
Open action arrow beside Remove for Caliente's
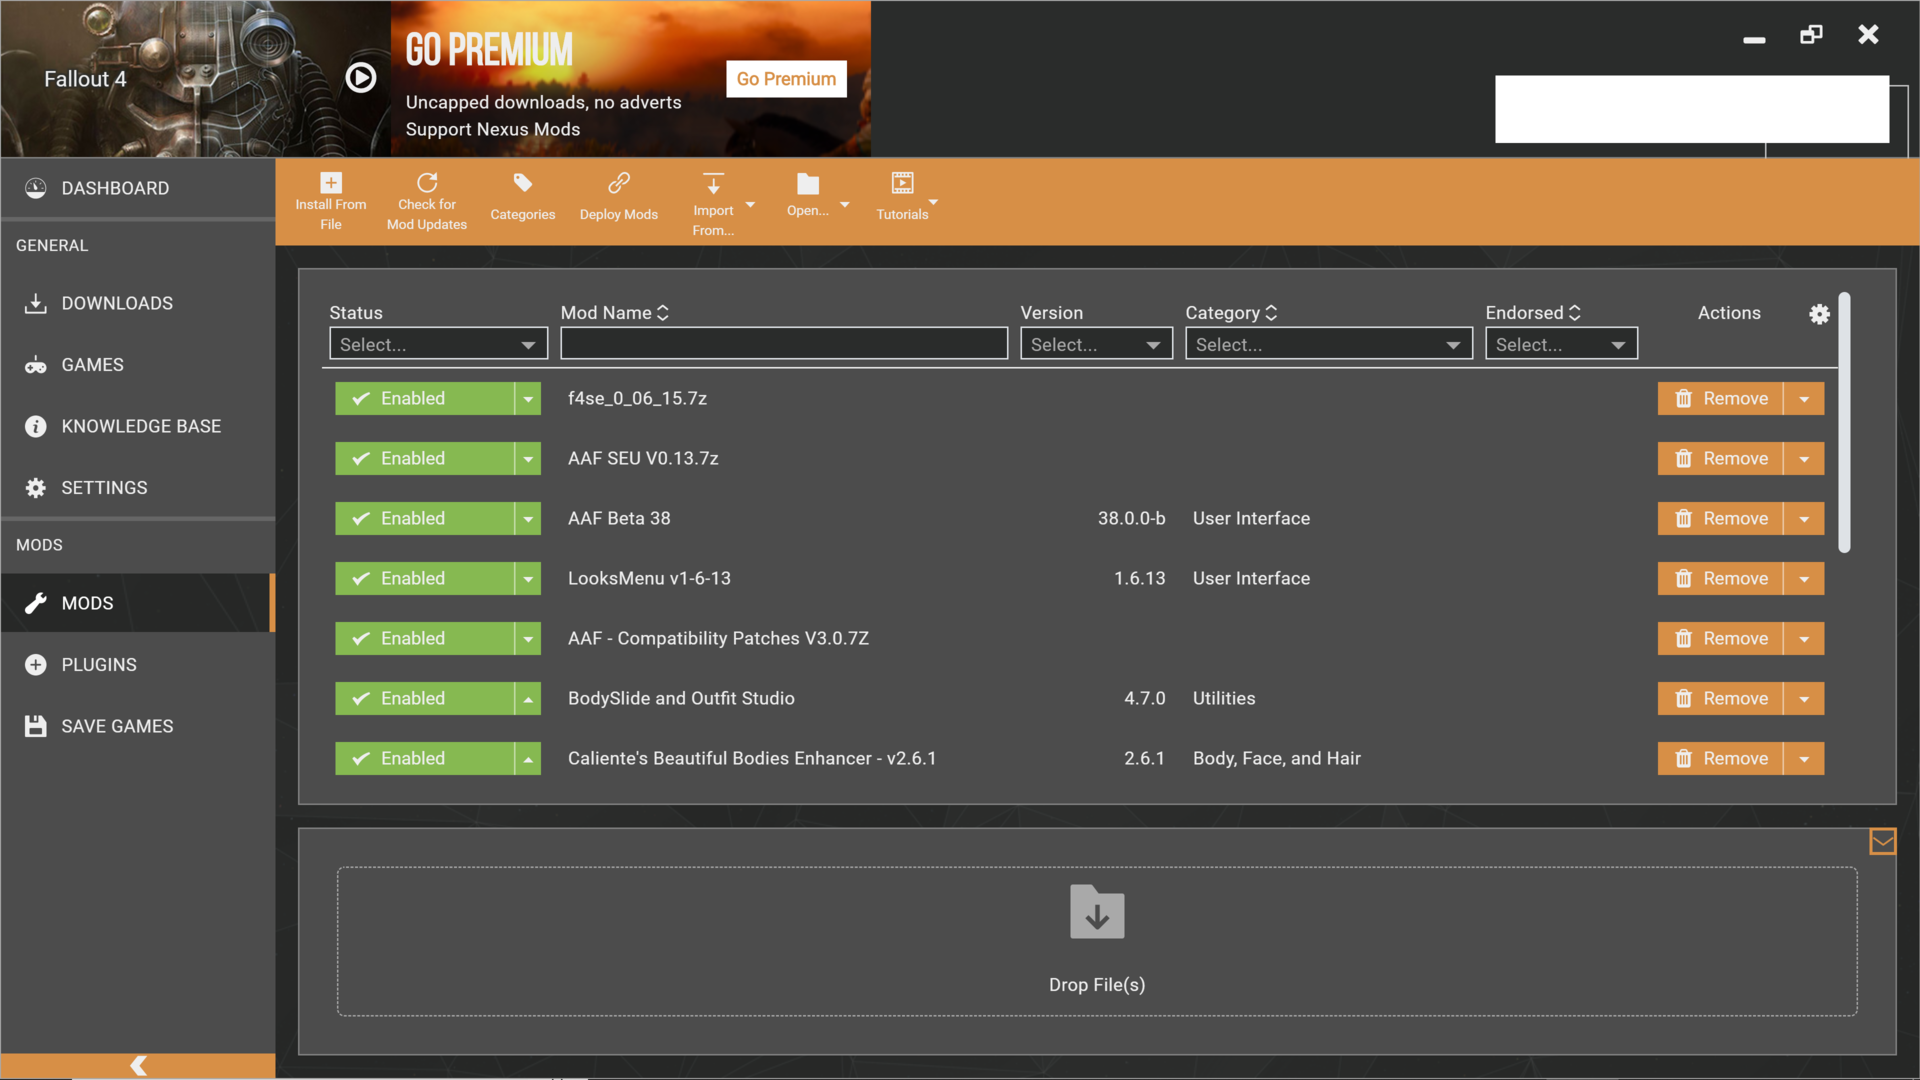[x=1804, y=759]
